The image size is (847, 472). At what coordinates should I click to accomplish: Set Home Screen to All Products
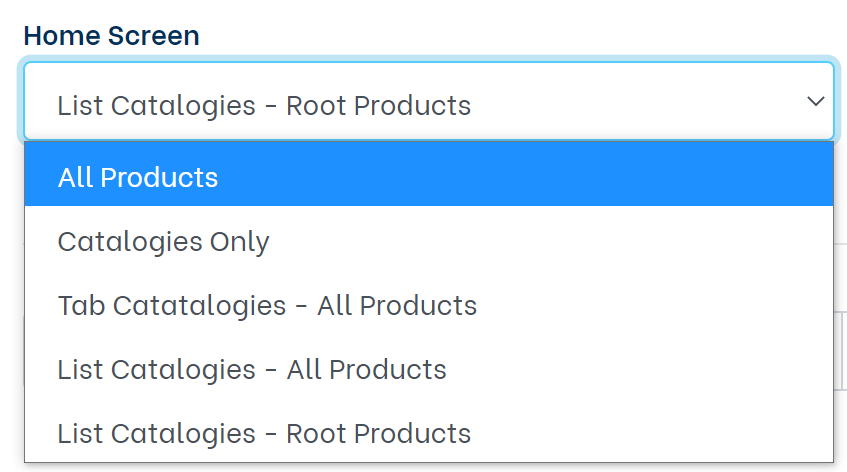[138, 178]
